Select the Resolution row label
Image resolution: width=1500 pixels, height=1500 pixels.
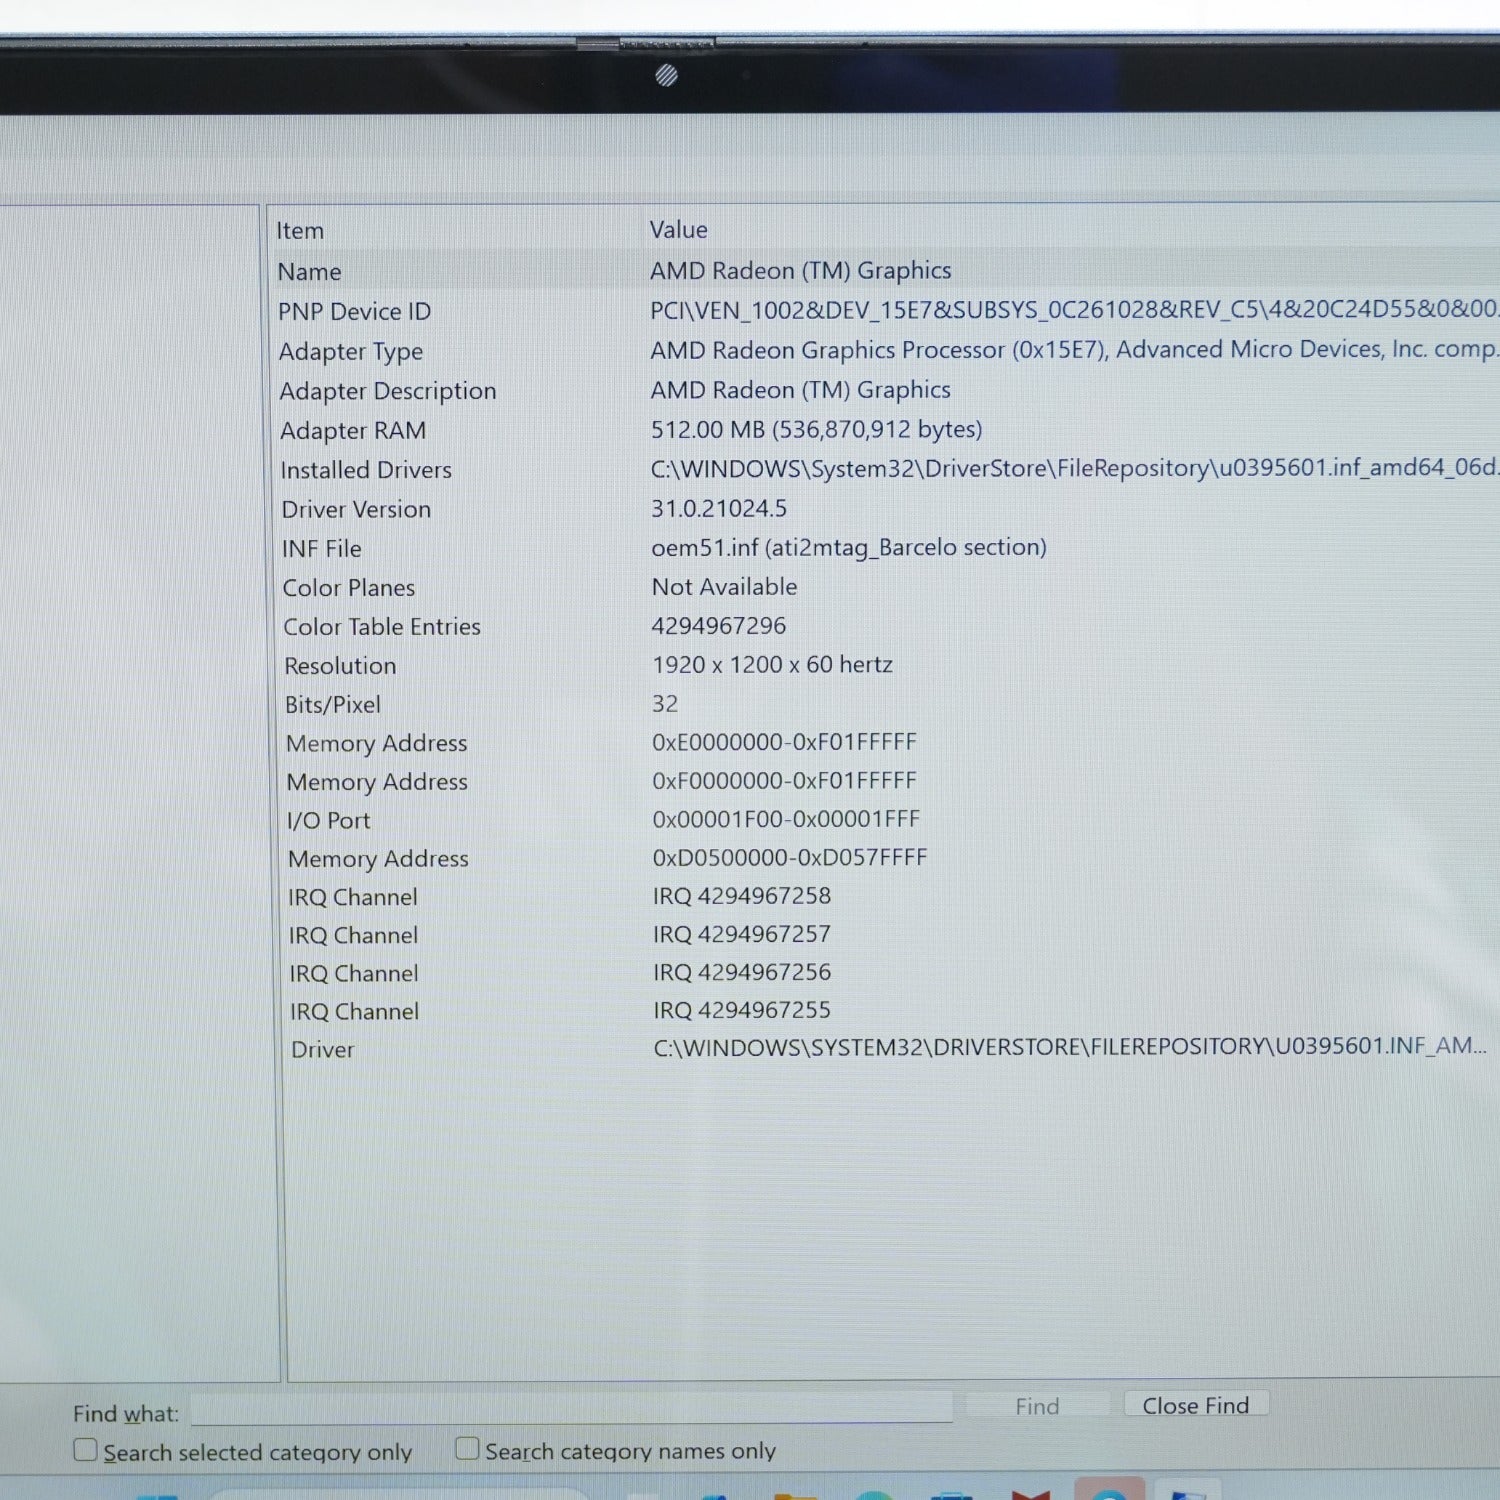[340, 666]
